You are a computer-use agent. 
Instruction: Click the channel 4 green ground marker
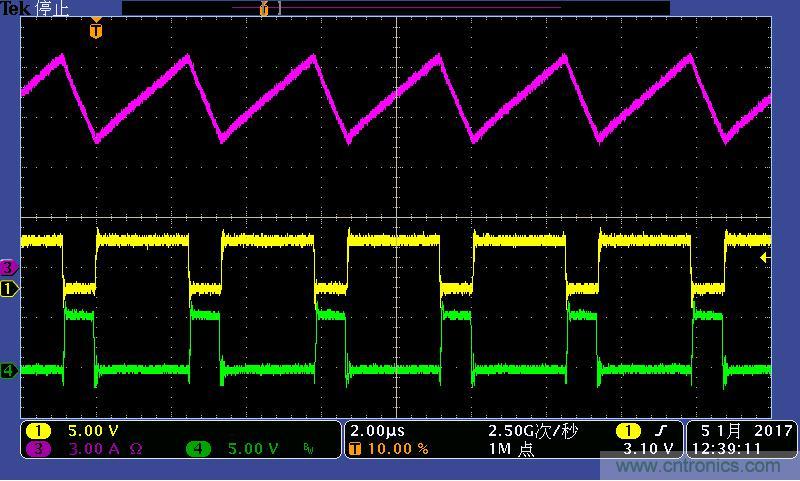click(x=9, y=371)
